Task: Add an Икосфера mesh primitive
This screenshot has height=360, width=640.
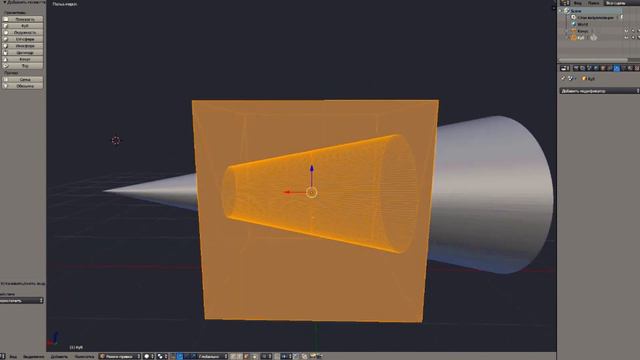Action: coord(23,46)
